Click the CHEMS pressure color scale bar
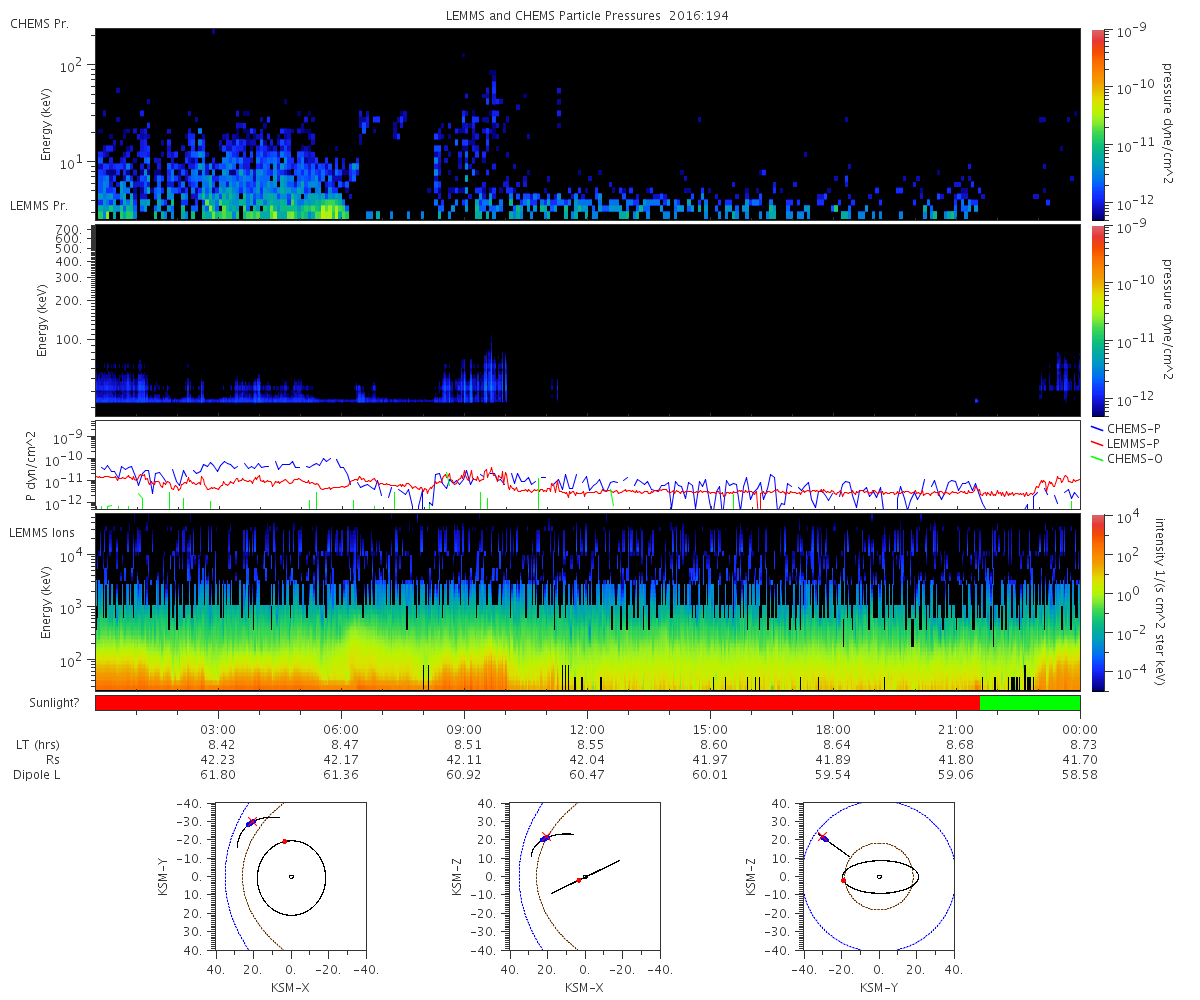1200x1000 pixels. coord(1098,124)
